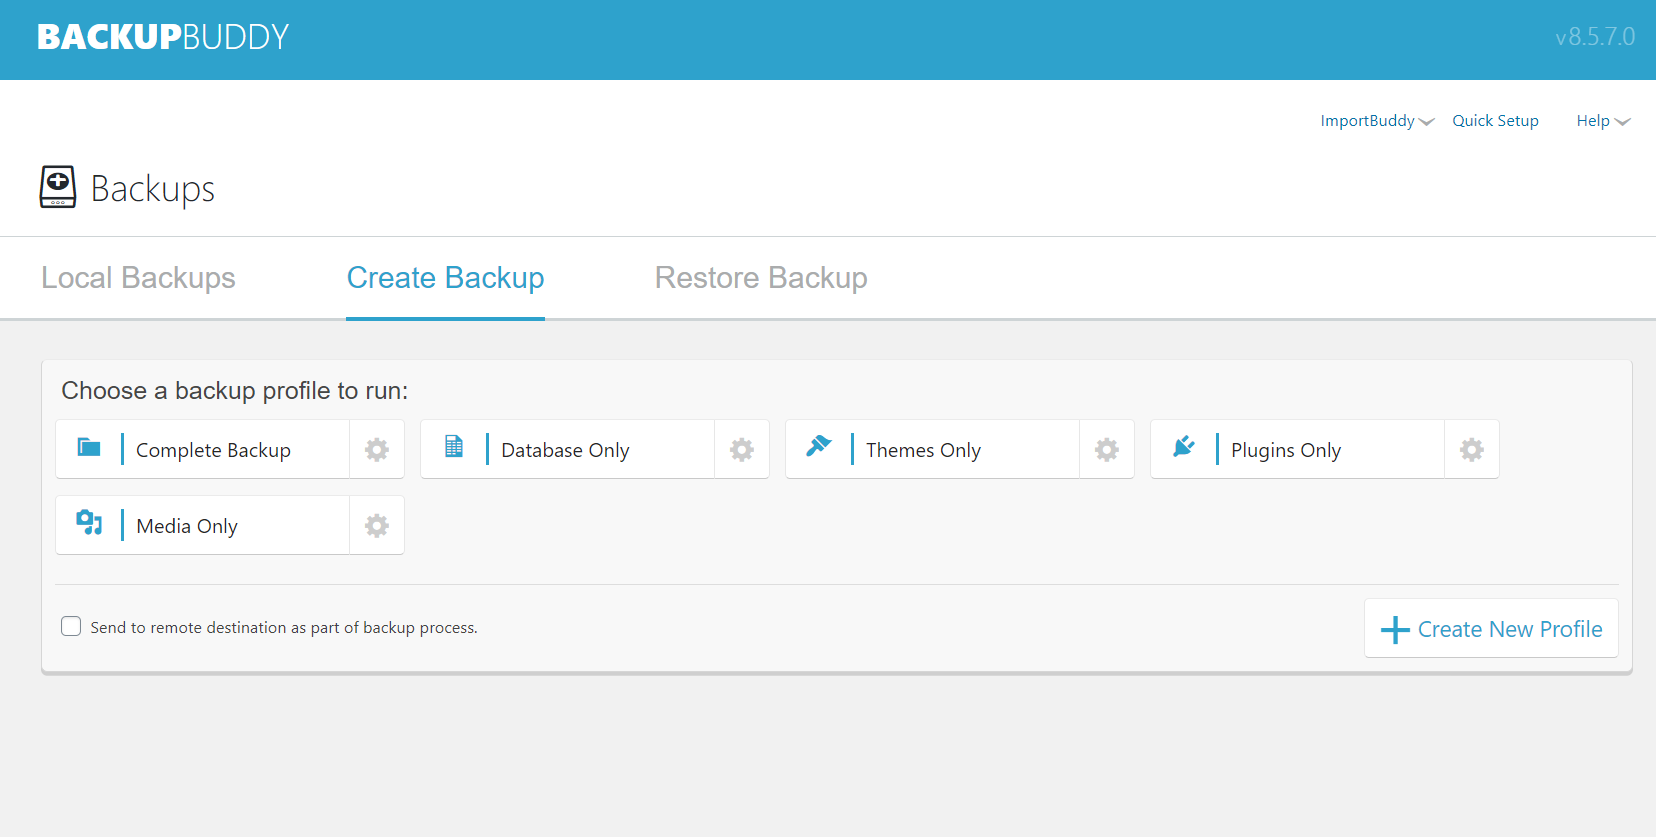Enable Send to remote destination checkbox
Viewport: 1656px width, 837px height.
71,626
